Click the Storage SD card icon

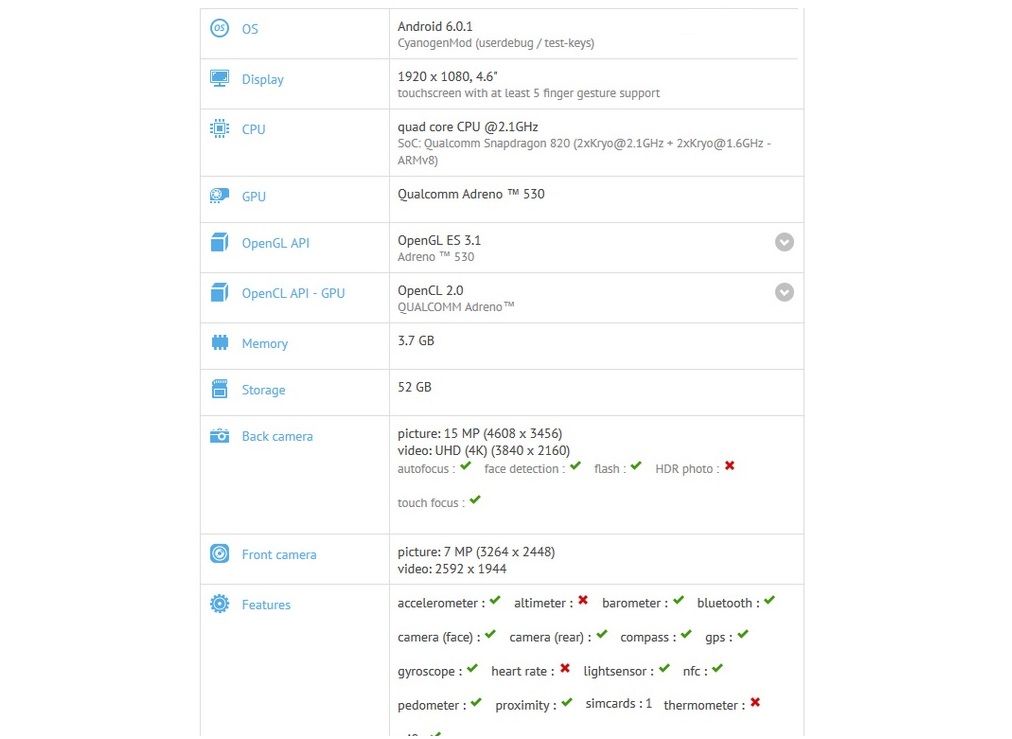pyautogui.click(x=219, y=389)
